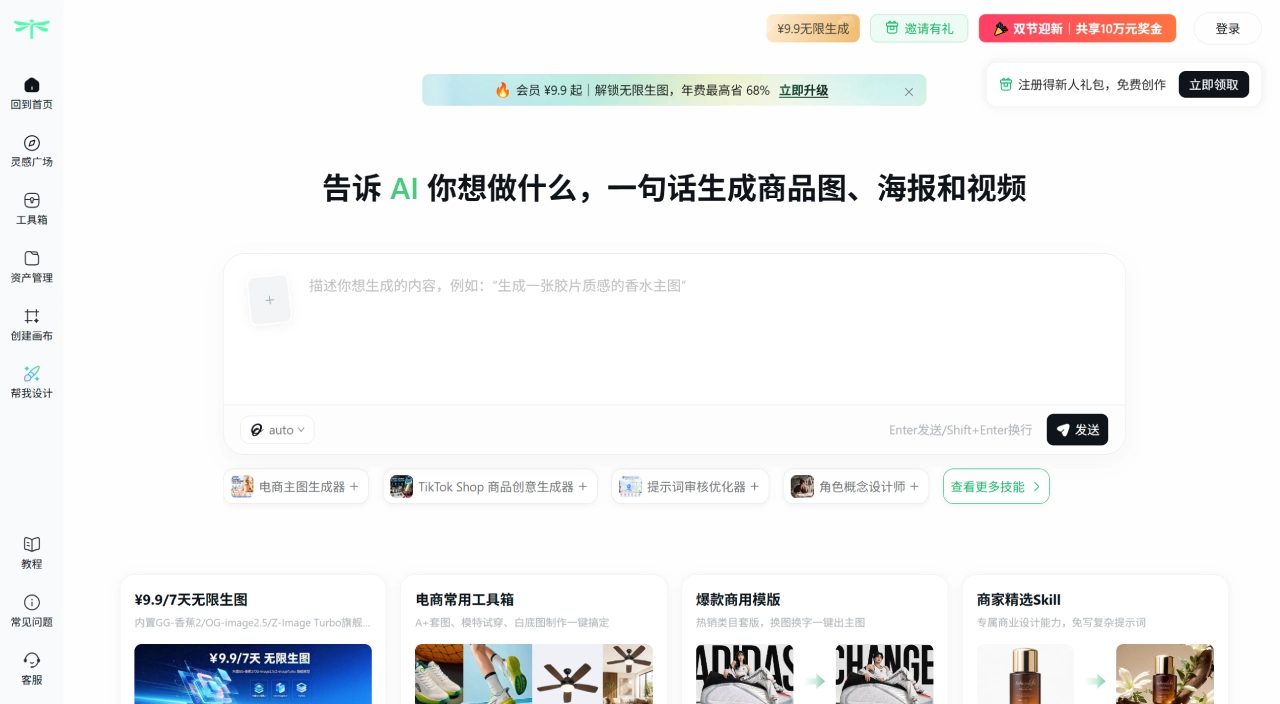Viewport: 1280px width, 704px height.
Task: Select 创建画布 canvas icon
Action: tap(32, 316)
